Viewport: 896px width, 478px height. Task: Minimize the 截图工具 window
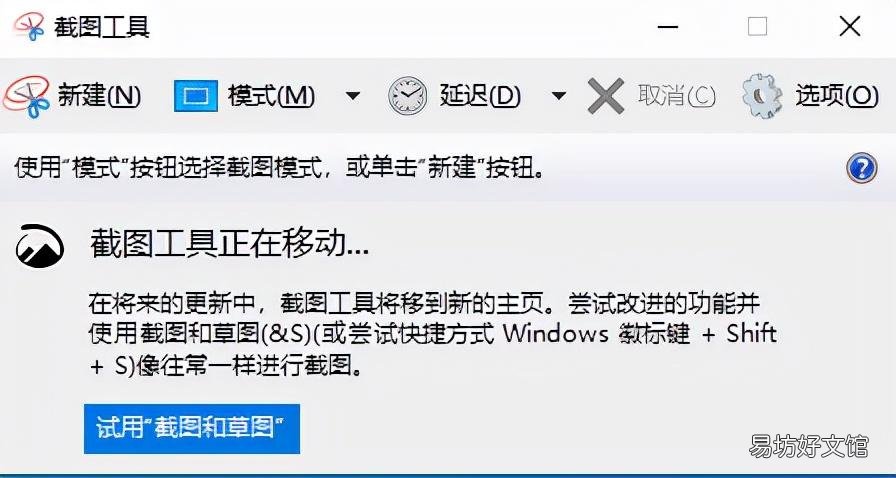click(x=667, y=27)
